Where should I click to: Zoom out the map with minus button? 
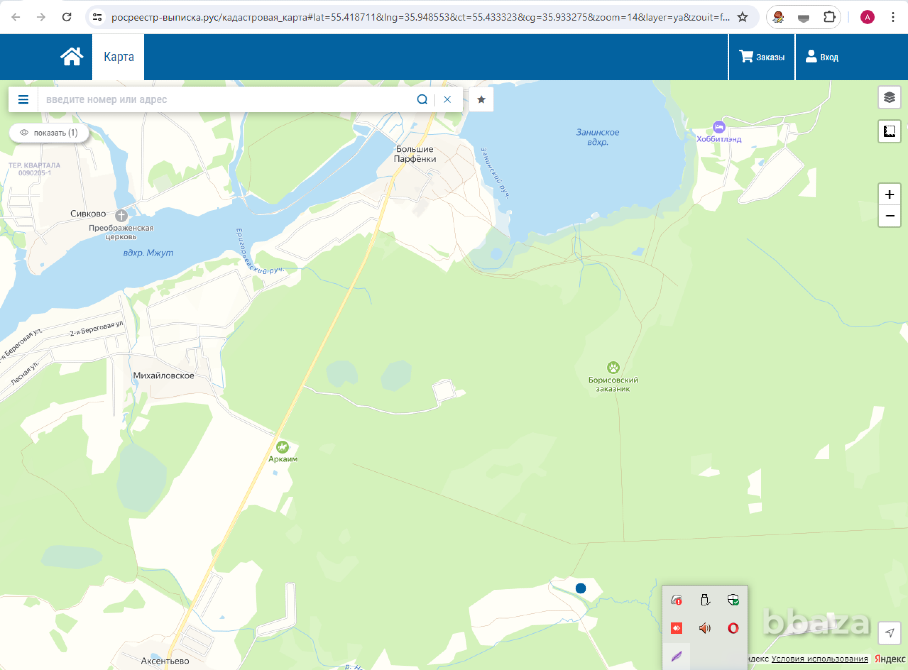(889, 216)
